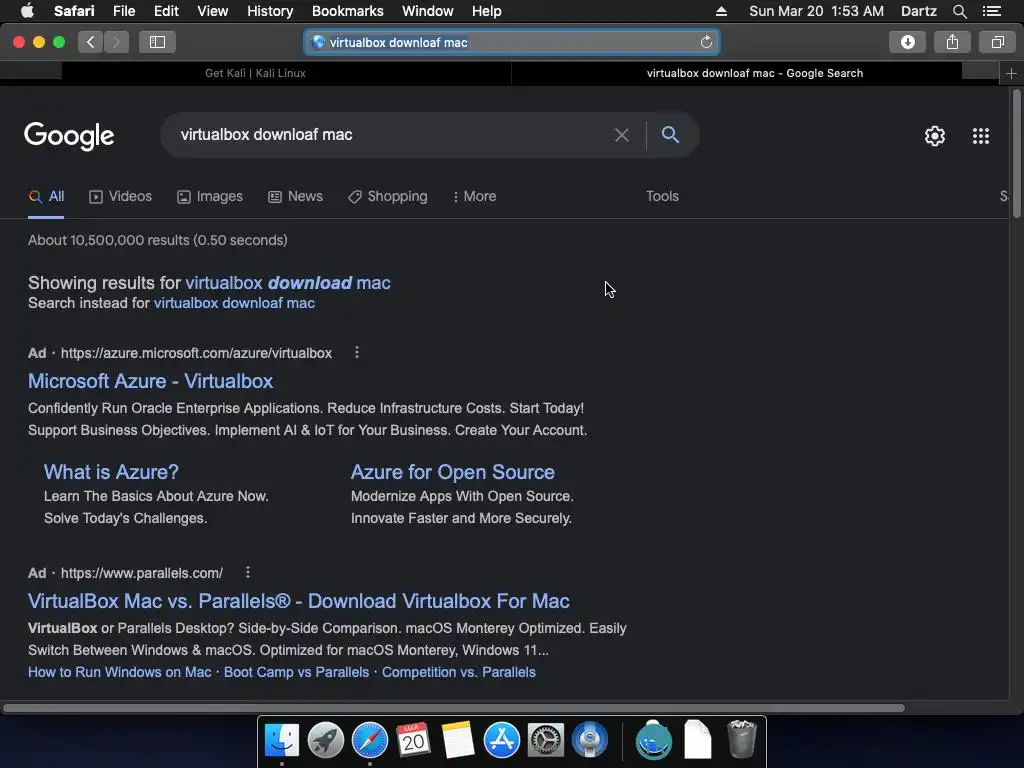Open Finder in the Dock
1024x768 pixels.
[281, 740]
